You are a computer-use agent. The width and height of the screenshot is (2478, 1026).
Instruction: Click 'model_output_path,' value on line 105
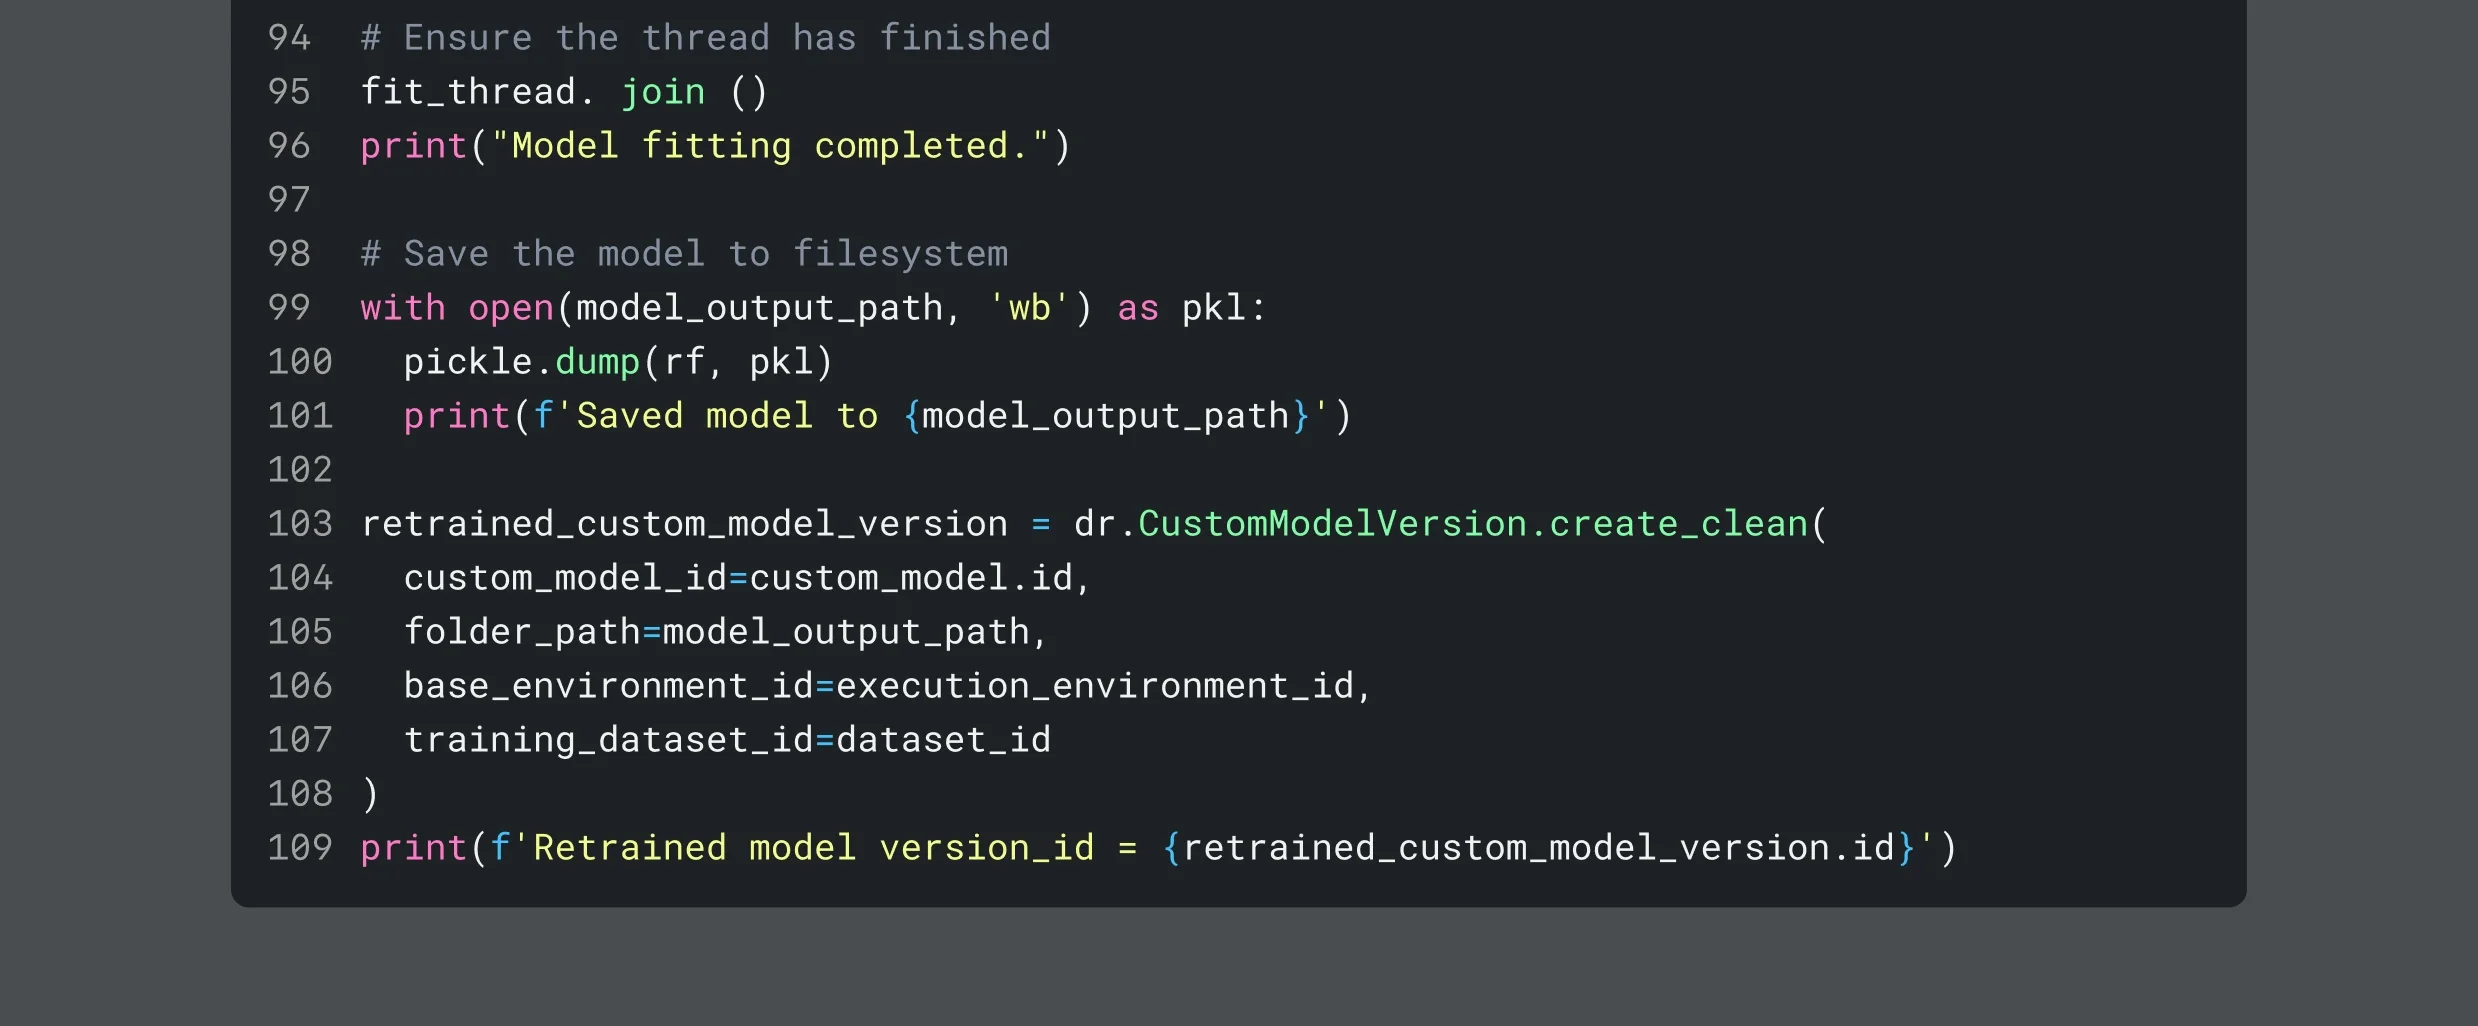click(x=855, y=632)
